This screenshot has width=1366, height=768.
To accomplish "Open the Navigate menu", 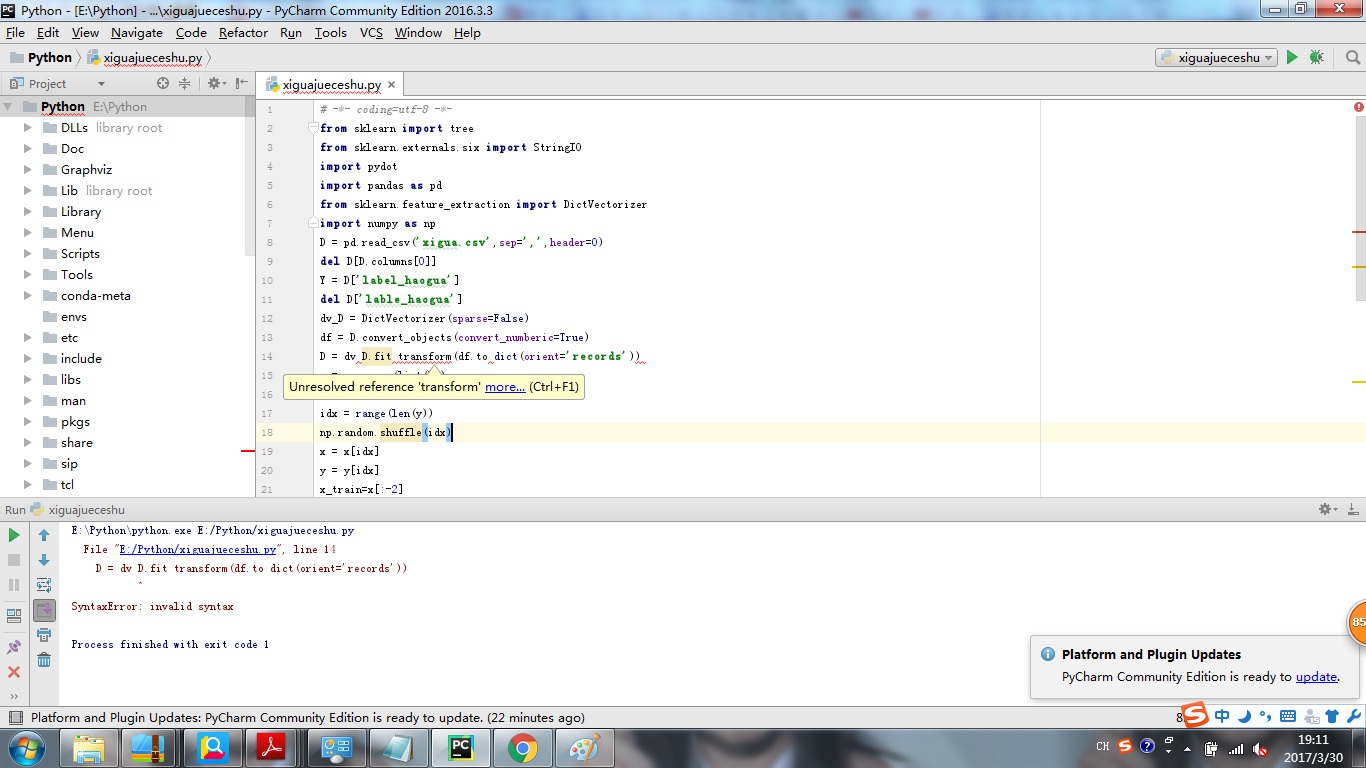I will coord(137,33).
